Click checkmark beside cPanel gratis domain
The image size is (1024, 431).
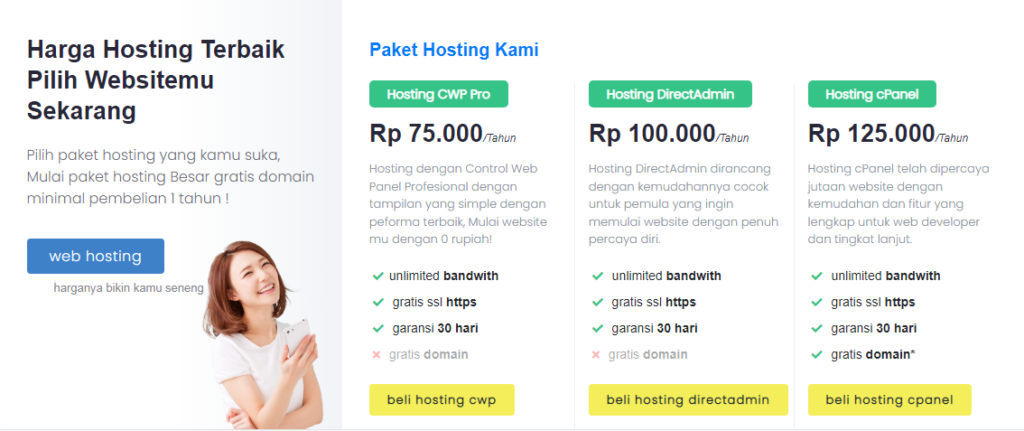(x=816, y=355)
